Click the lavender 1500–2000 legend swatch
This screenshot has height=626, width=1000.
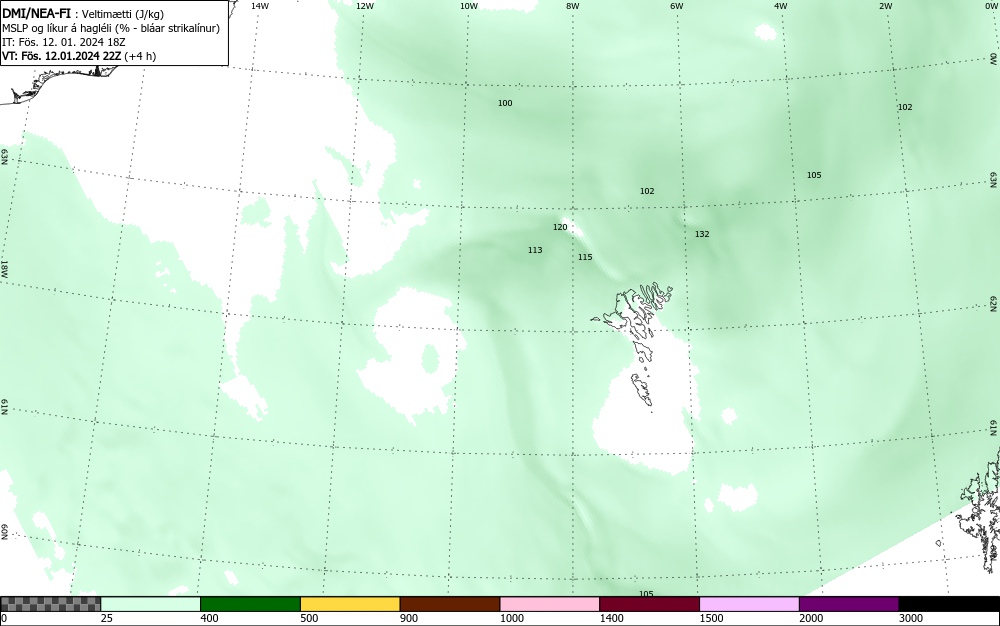coord(749,604)
